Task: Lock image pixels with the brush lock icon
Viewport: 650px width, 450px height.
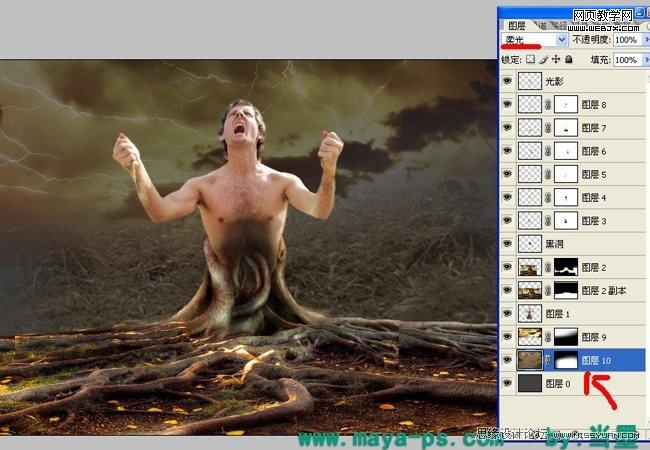Action: click(543, 60)
